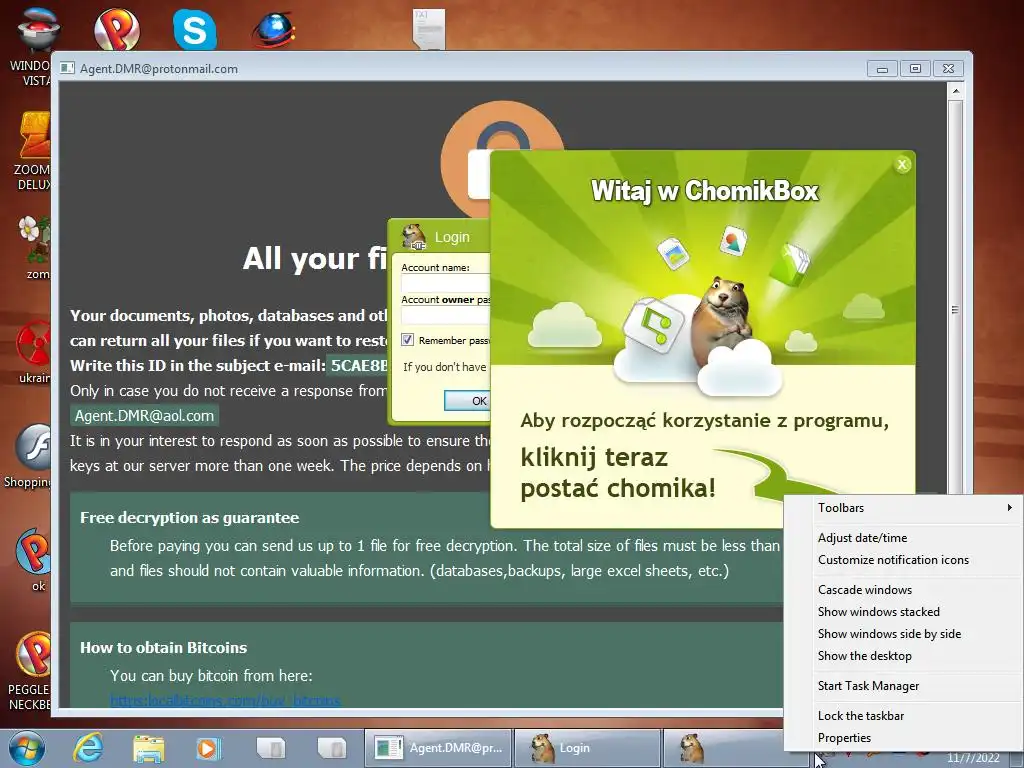This screenshot has width=1024, height=768.
Task: Close the Agent.DMR@protonmail.com window
Action: tap(948, 69)
